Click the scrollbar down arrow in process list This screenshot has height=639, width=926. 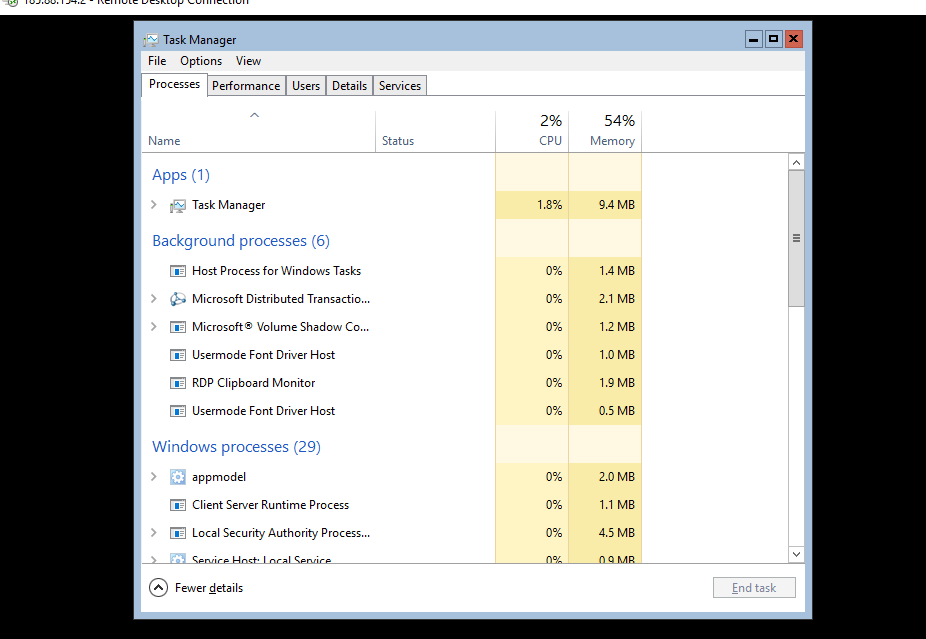tap(796, 554)
